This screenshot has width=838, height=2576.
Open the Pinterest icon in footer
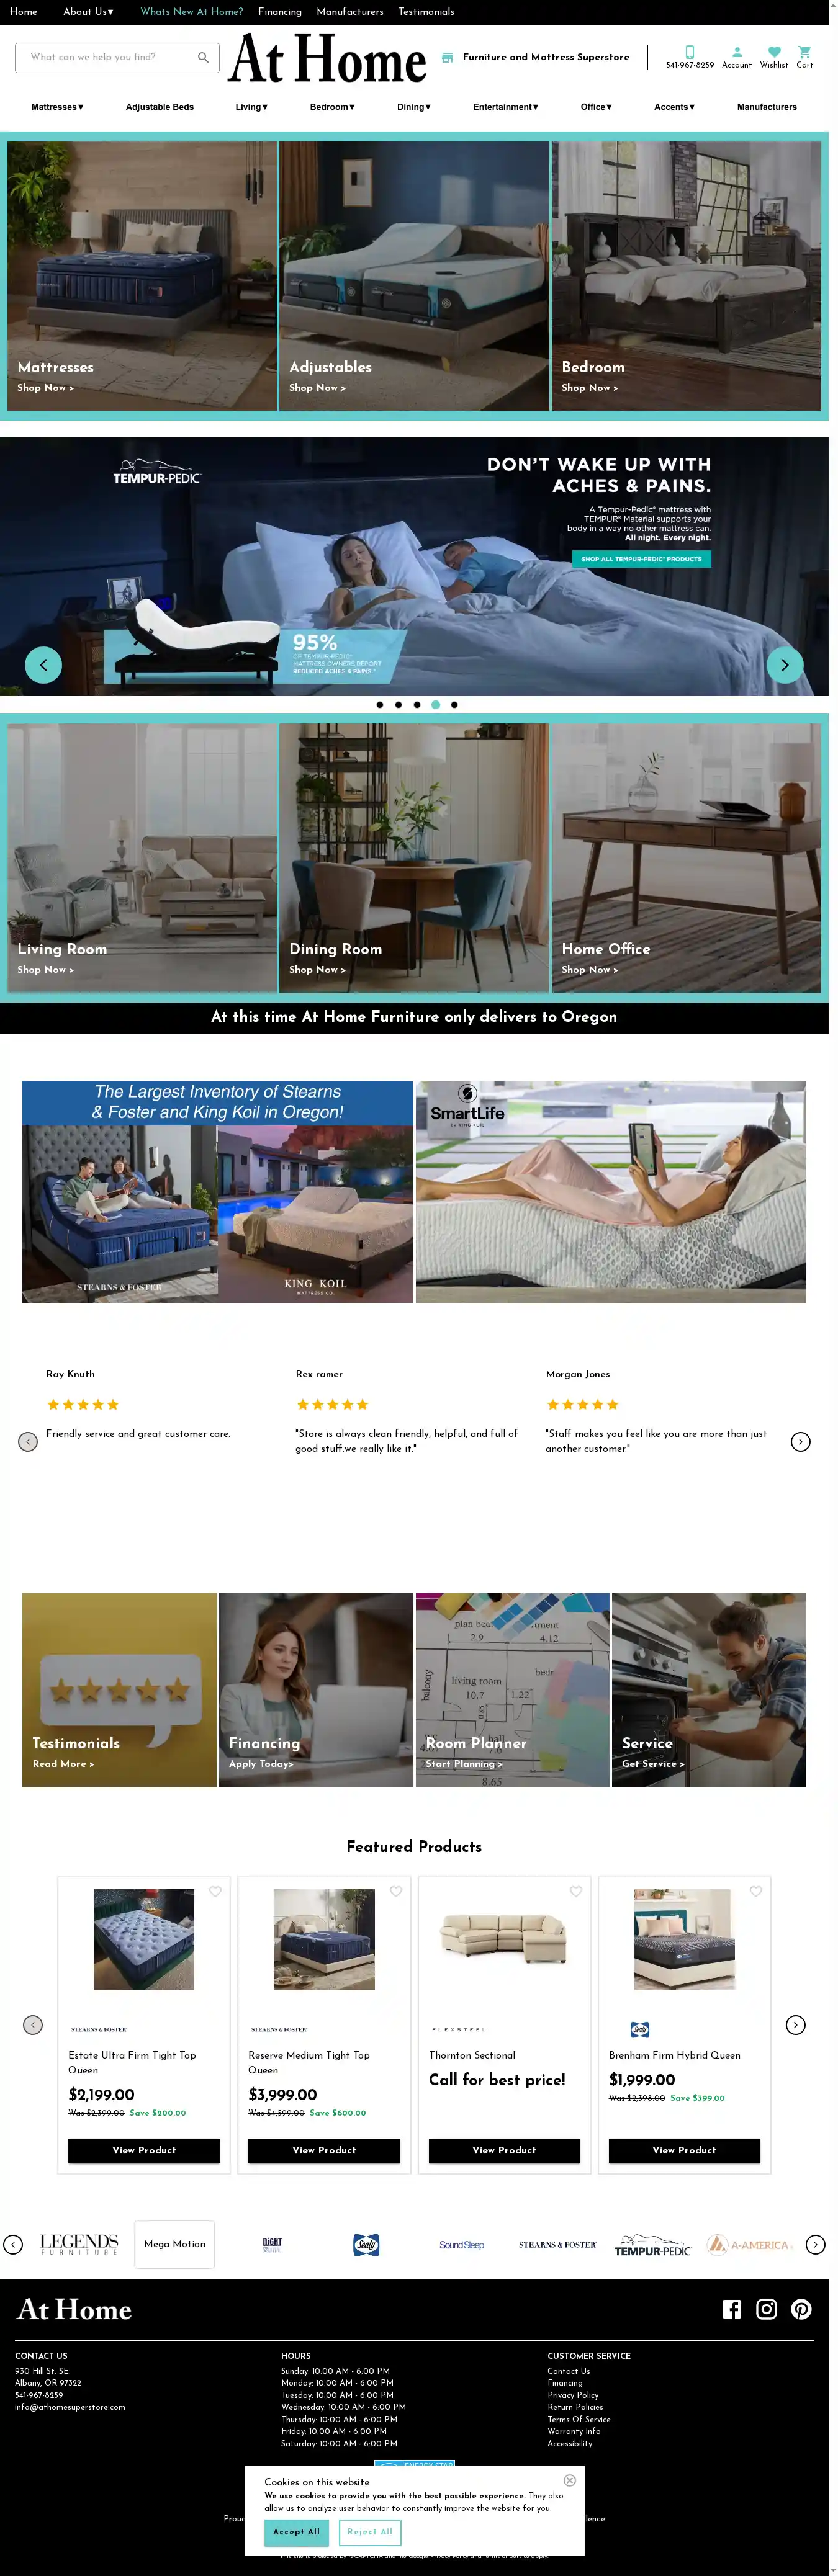click(801, 2309)
